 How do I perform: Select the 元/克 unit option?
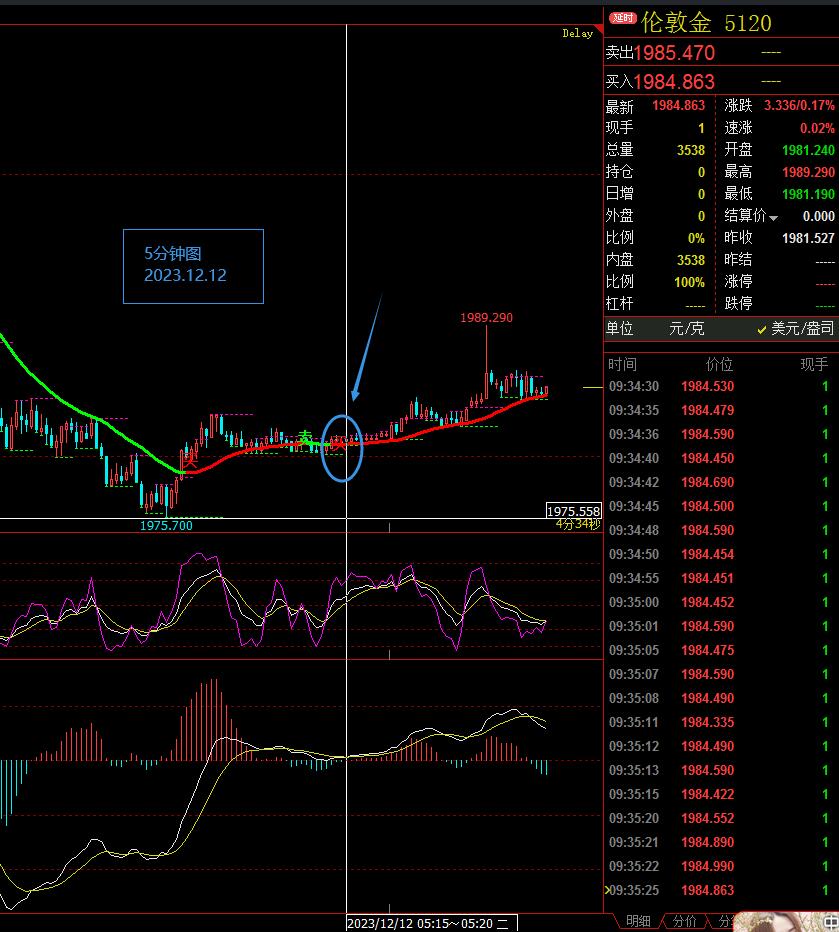686,328
